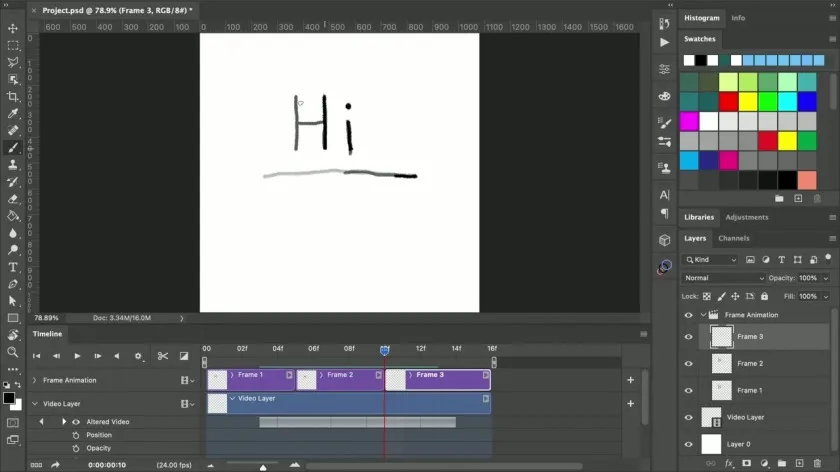Play the timeline animation

(77, 356)
